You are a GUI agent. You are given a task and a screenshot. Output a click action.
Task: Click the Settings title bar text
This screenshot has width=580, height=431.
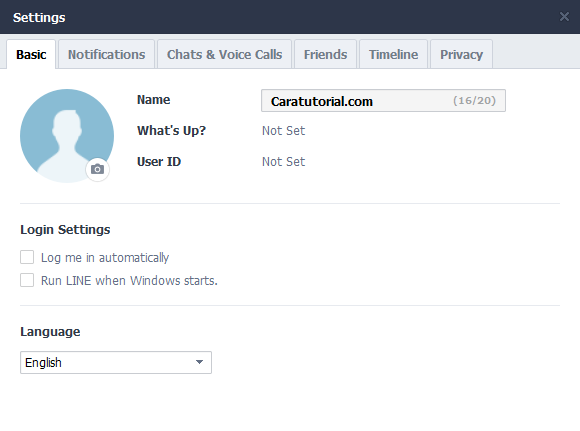[39, 17]
